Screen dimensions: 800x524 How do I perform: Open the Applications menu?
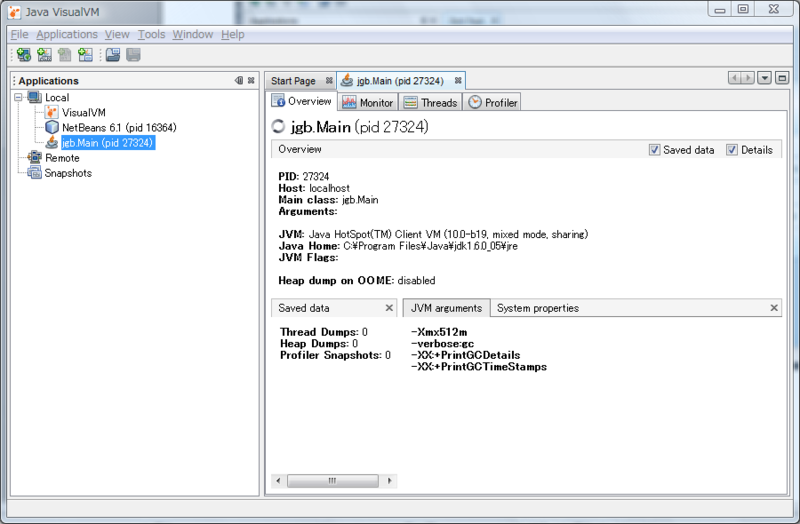pos(67,34)
